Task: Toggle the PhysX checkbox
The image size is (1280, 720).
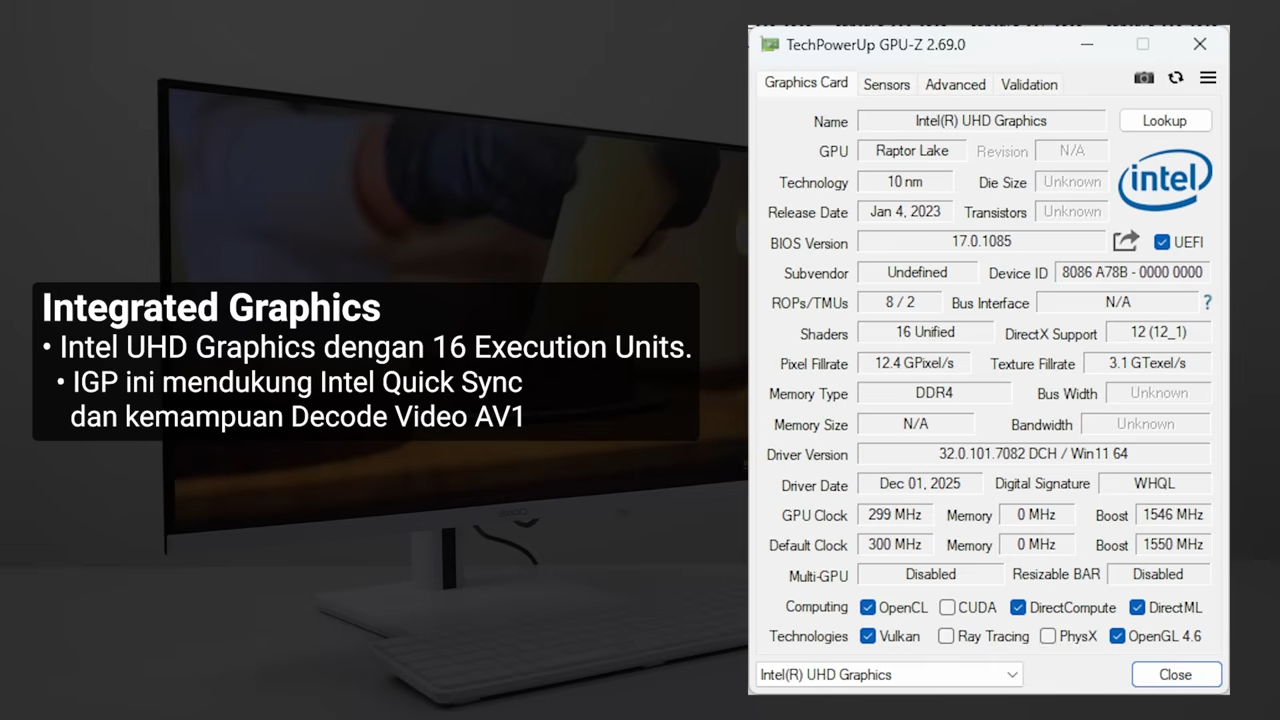Action: pyautogui.click(x=1048, y=636)
